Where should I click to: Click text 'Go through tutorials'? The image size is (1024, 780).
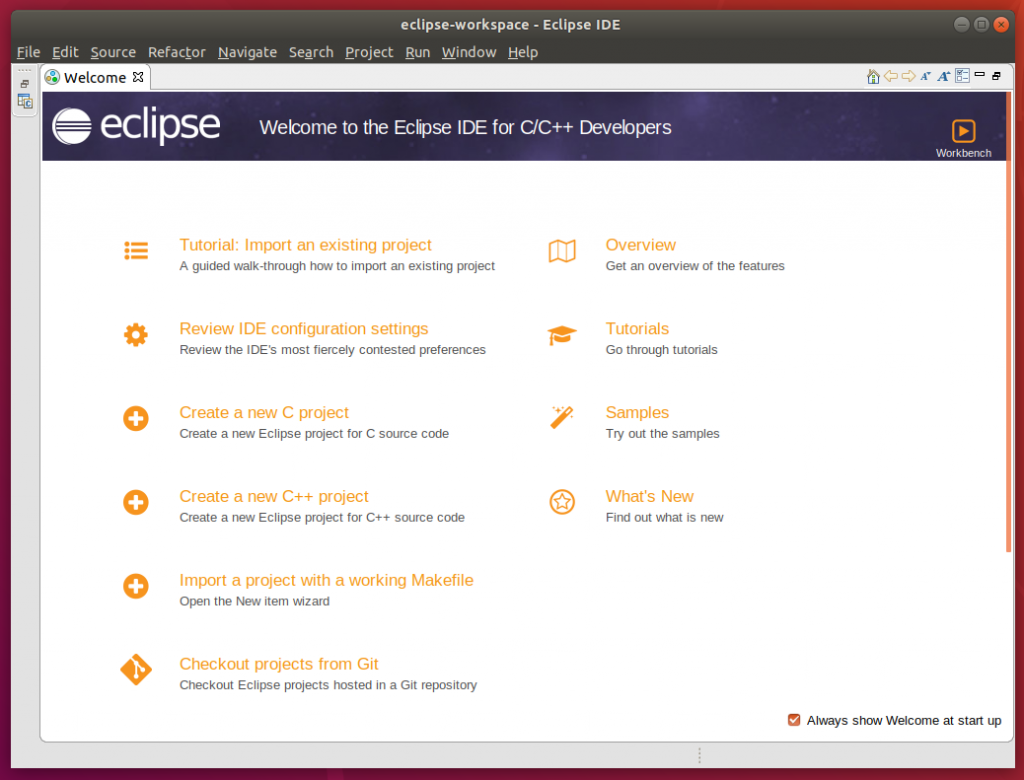click(661, 350)
